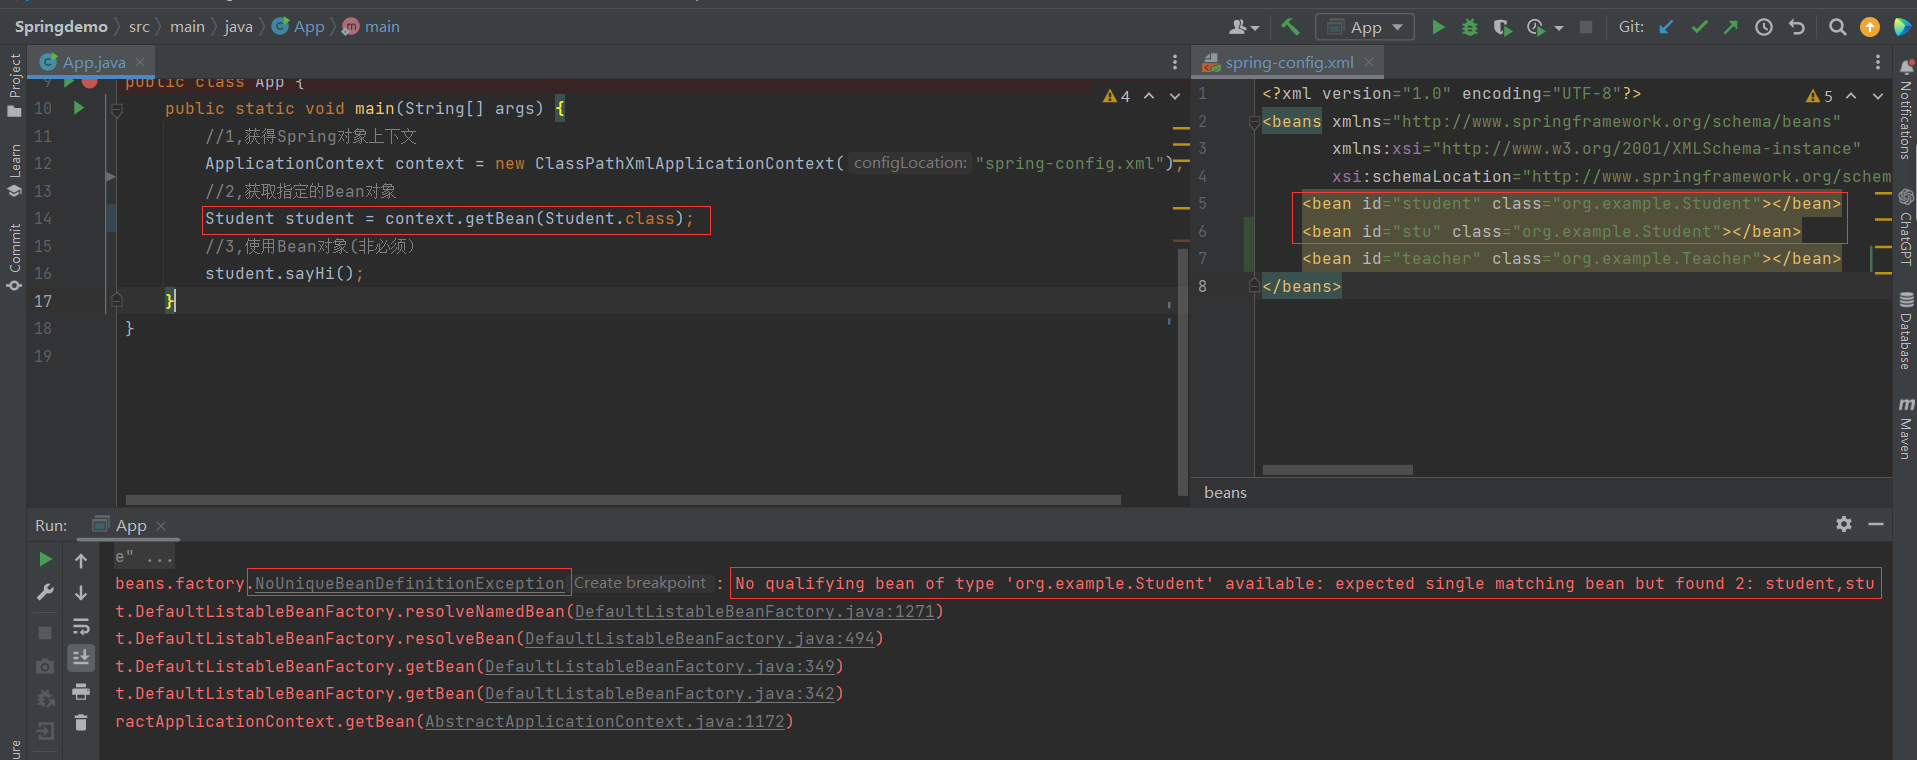
Task: Toggle soft-wrap in console
Action: pos(81,626)
